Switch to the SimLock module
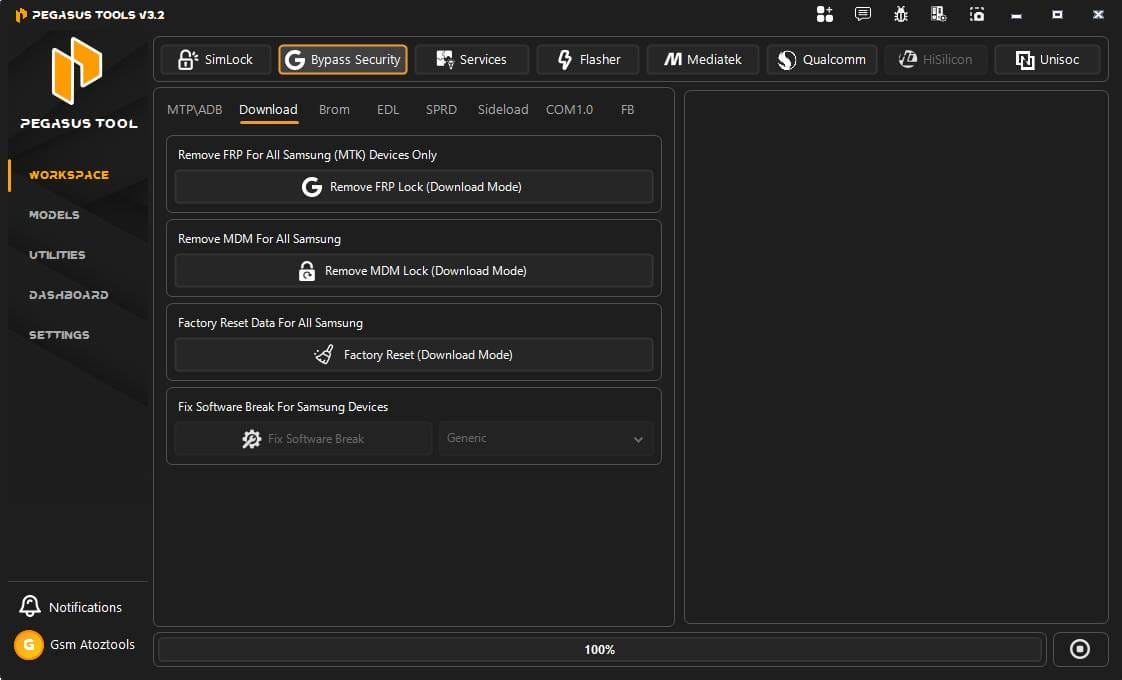The width and height of the screenshot is (1122, 680). point(215,59)
